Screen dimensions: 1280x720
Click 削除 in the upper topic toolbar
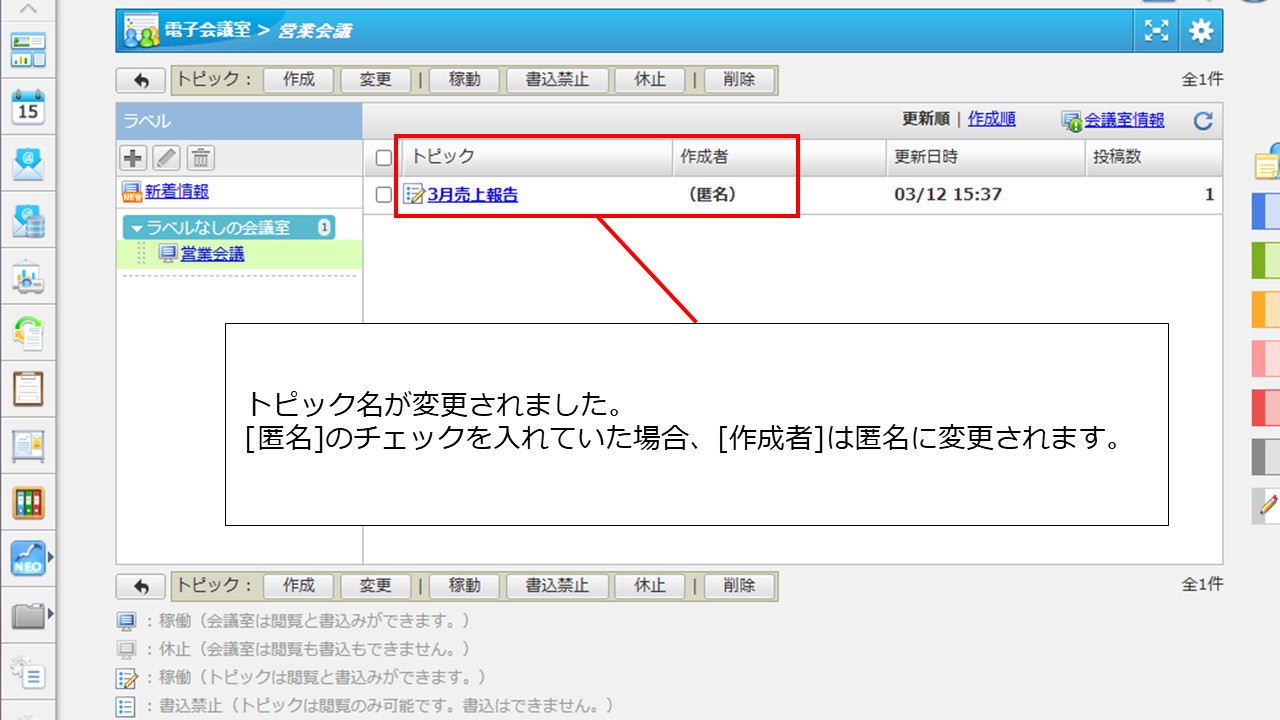(739, 80)
